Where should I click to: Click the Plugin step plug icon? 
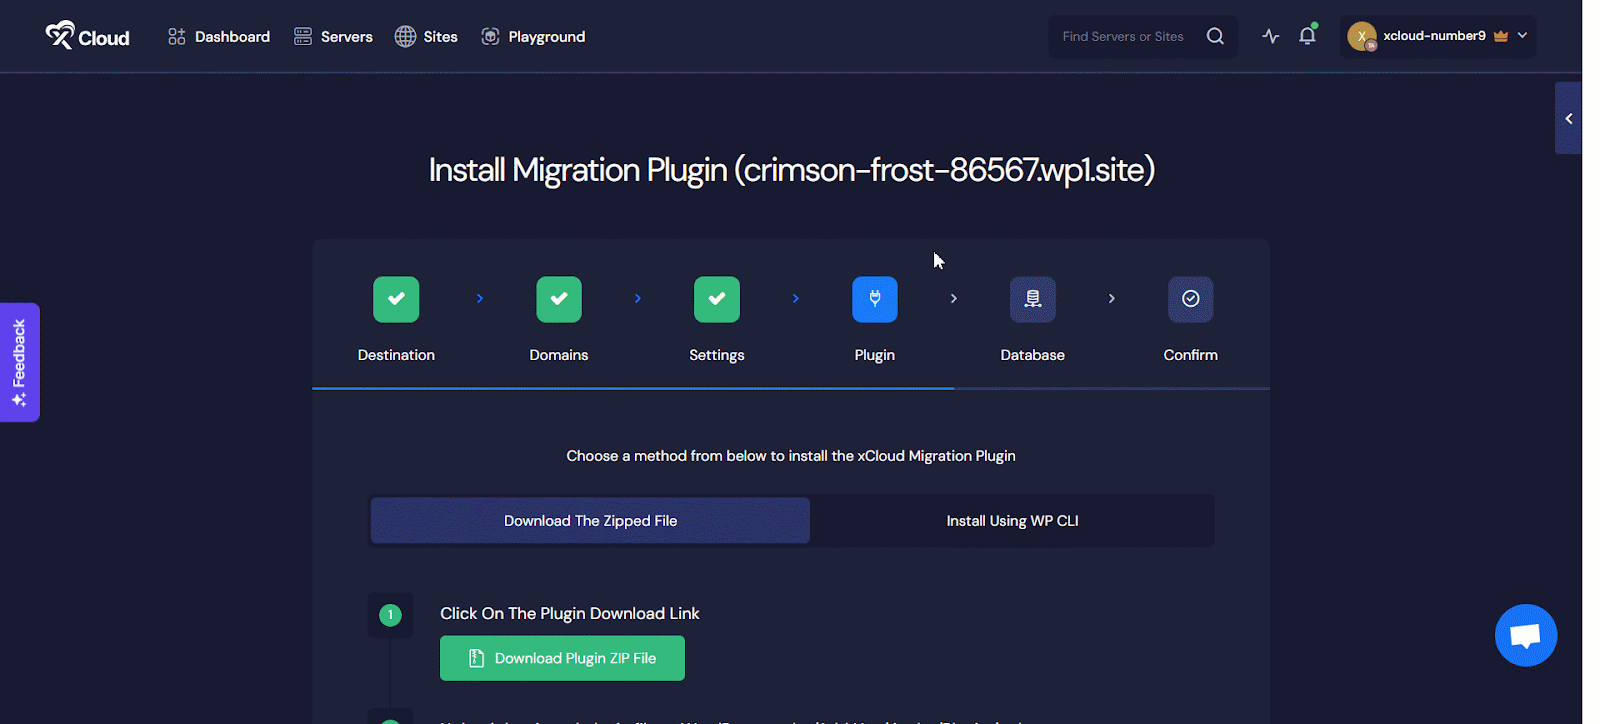[x=875, y=299]
